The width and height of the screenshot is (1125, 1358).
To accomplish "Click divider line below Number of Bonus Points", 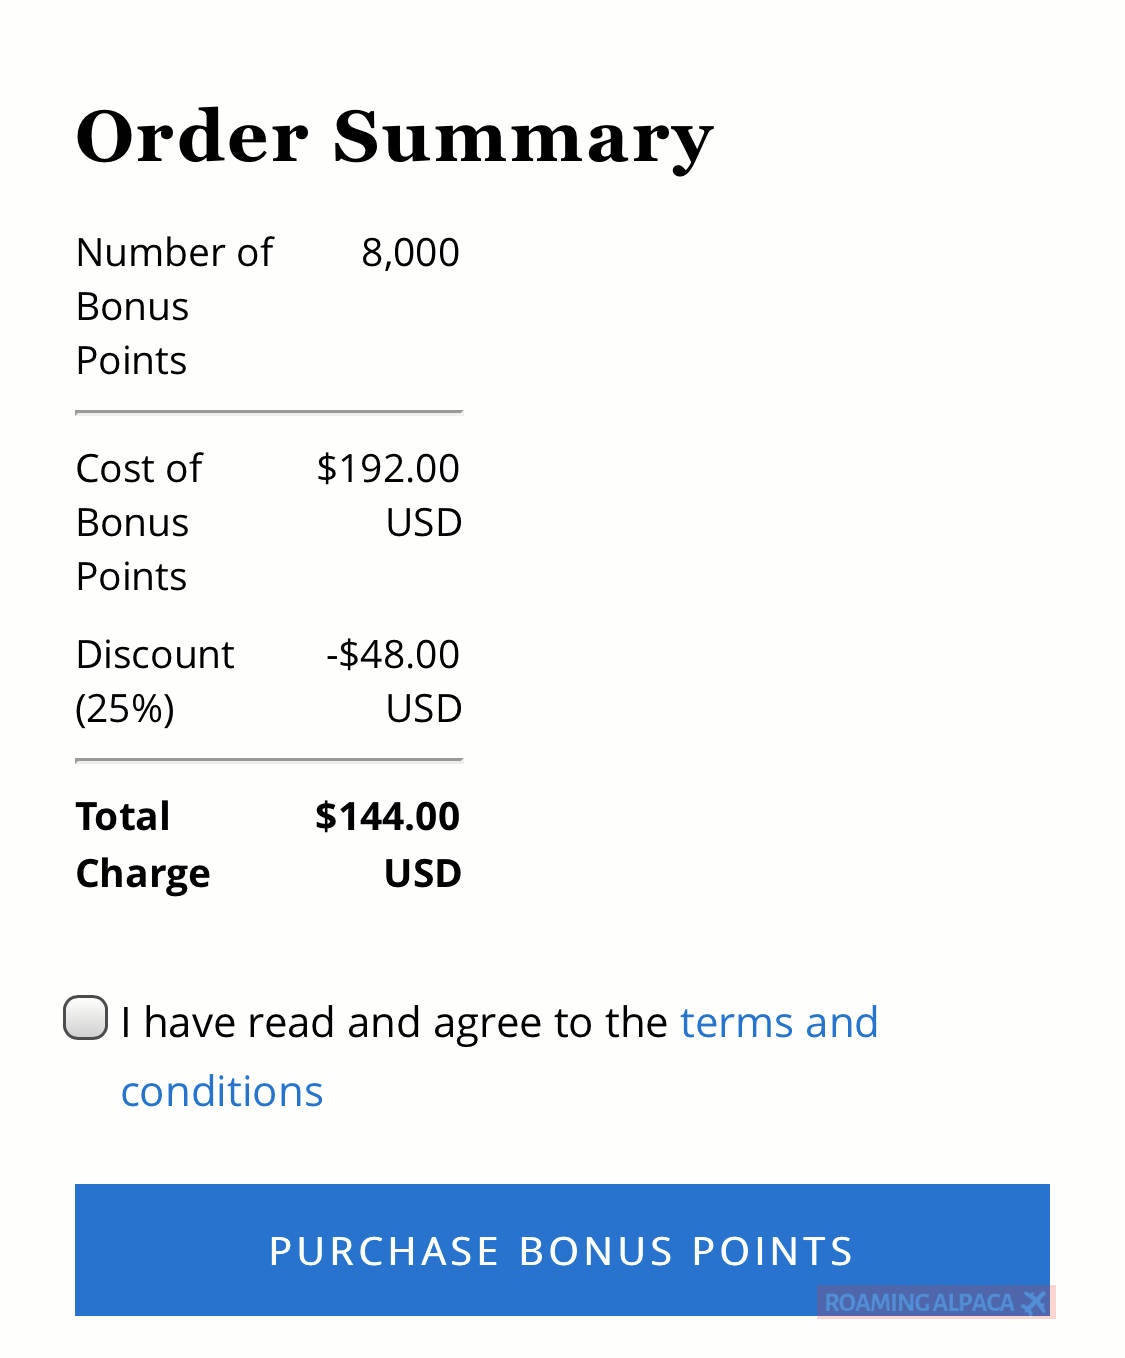I will coord(269,412).
